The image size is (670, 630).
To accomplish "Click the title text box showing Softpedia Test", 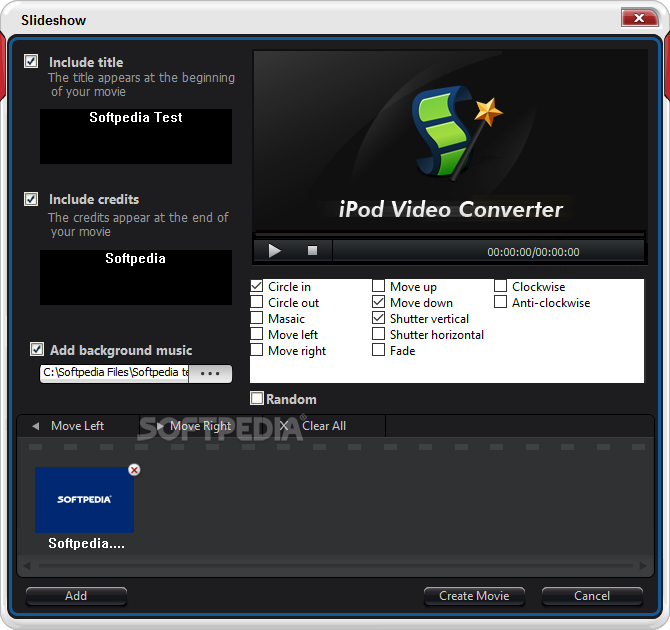I will point(136,136).
